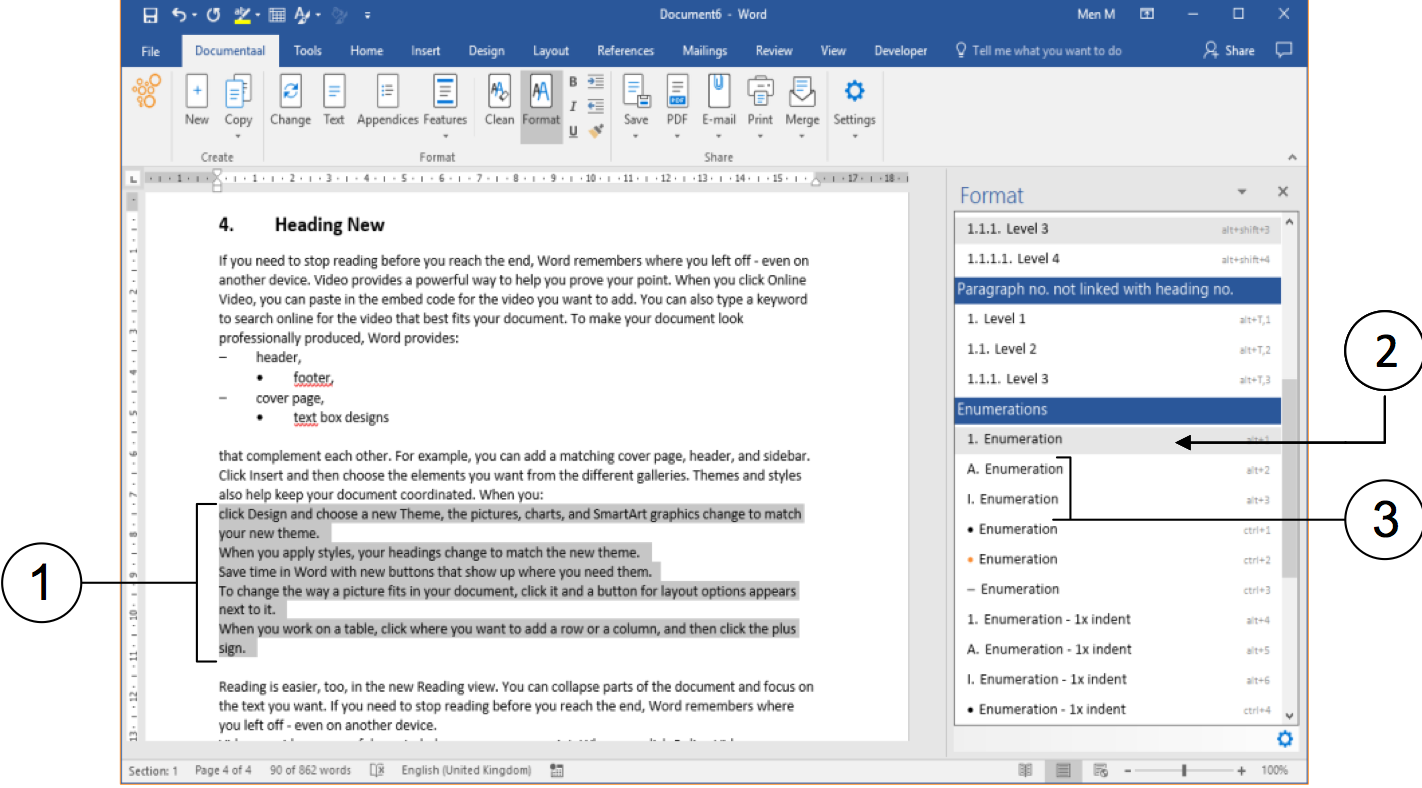
Task: Switch to the Tools tab
Action: (308, 51)
